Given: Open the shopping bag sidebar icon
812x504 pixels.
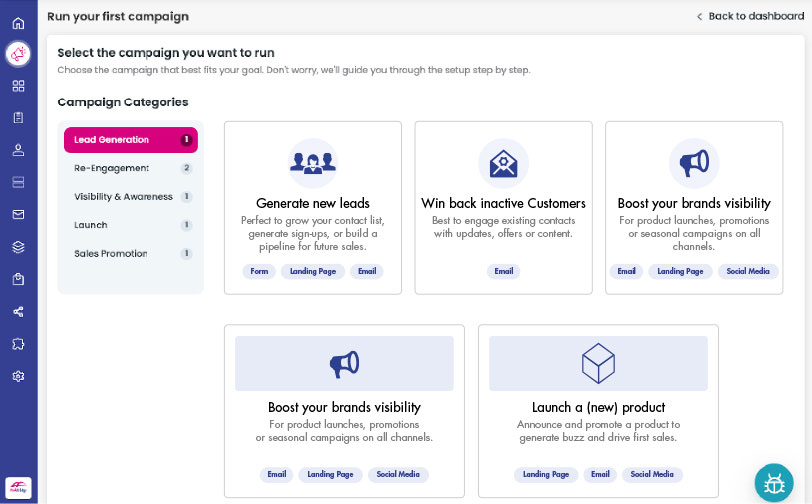Looking at the screenshot, I should (x=18, y=279).
